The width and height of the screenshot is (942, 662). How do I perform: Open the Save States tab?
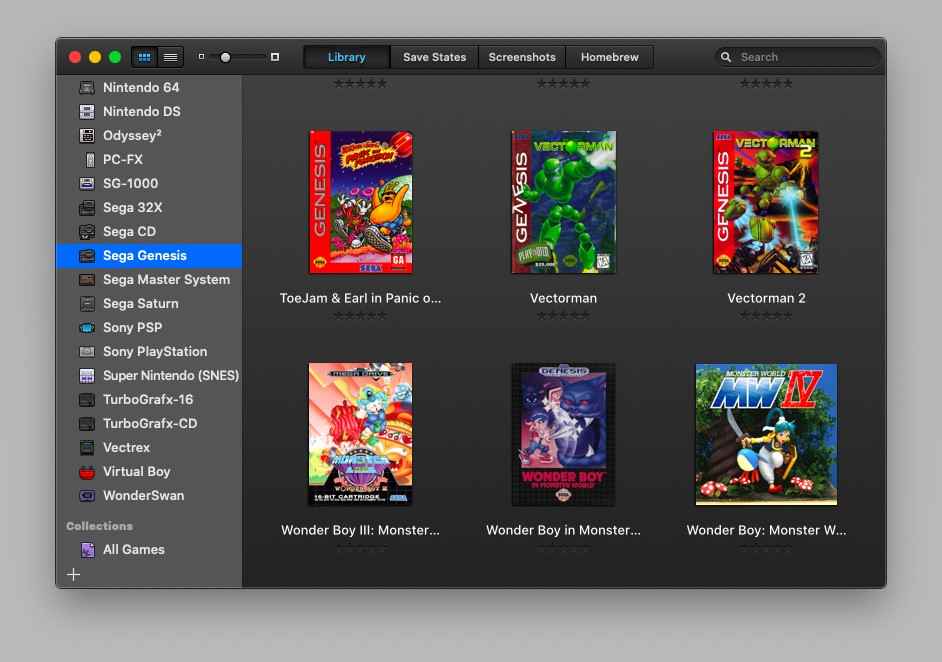pyautogui.click(x=434, y=57)
